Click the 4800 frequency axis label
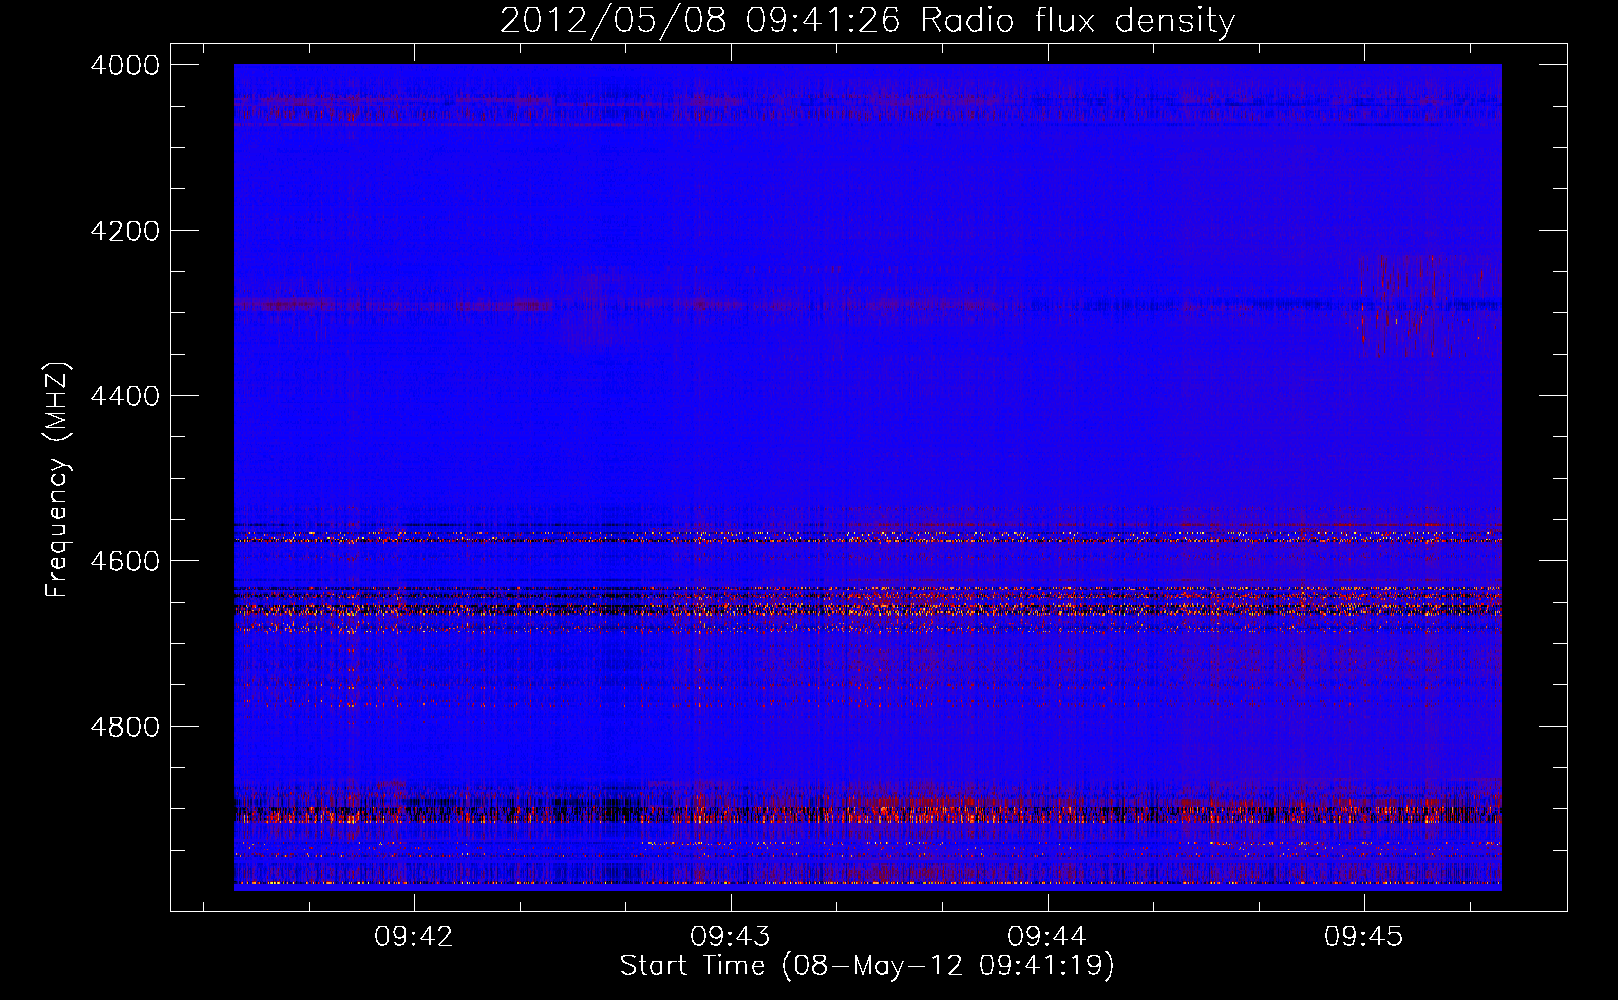The image size is (1618, 1000). click(x=125, y=726)
